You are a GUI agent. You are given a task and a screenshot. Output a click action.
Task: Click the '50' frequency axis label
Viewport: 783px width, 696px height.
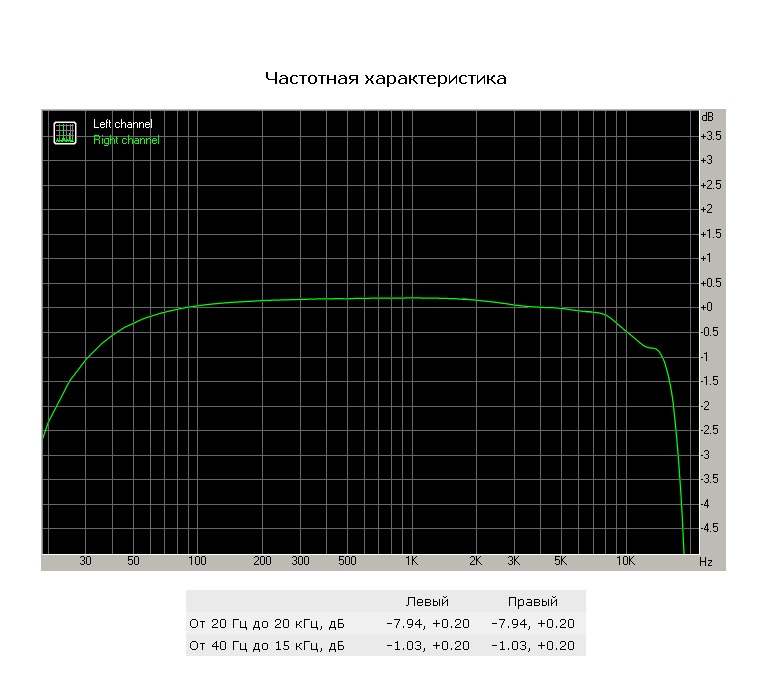(x=133, y=561)
